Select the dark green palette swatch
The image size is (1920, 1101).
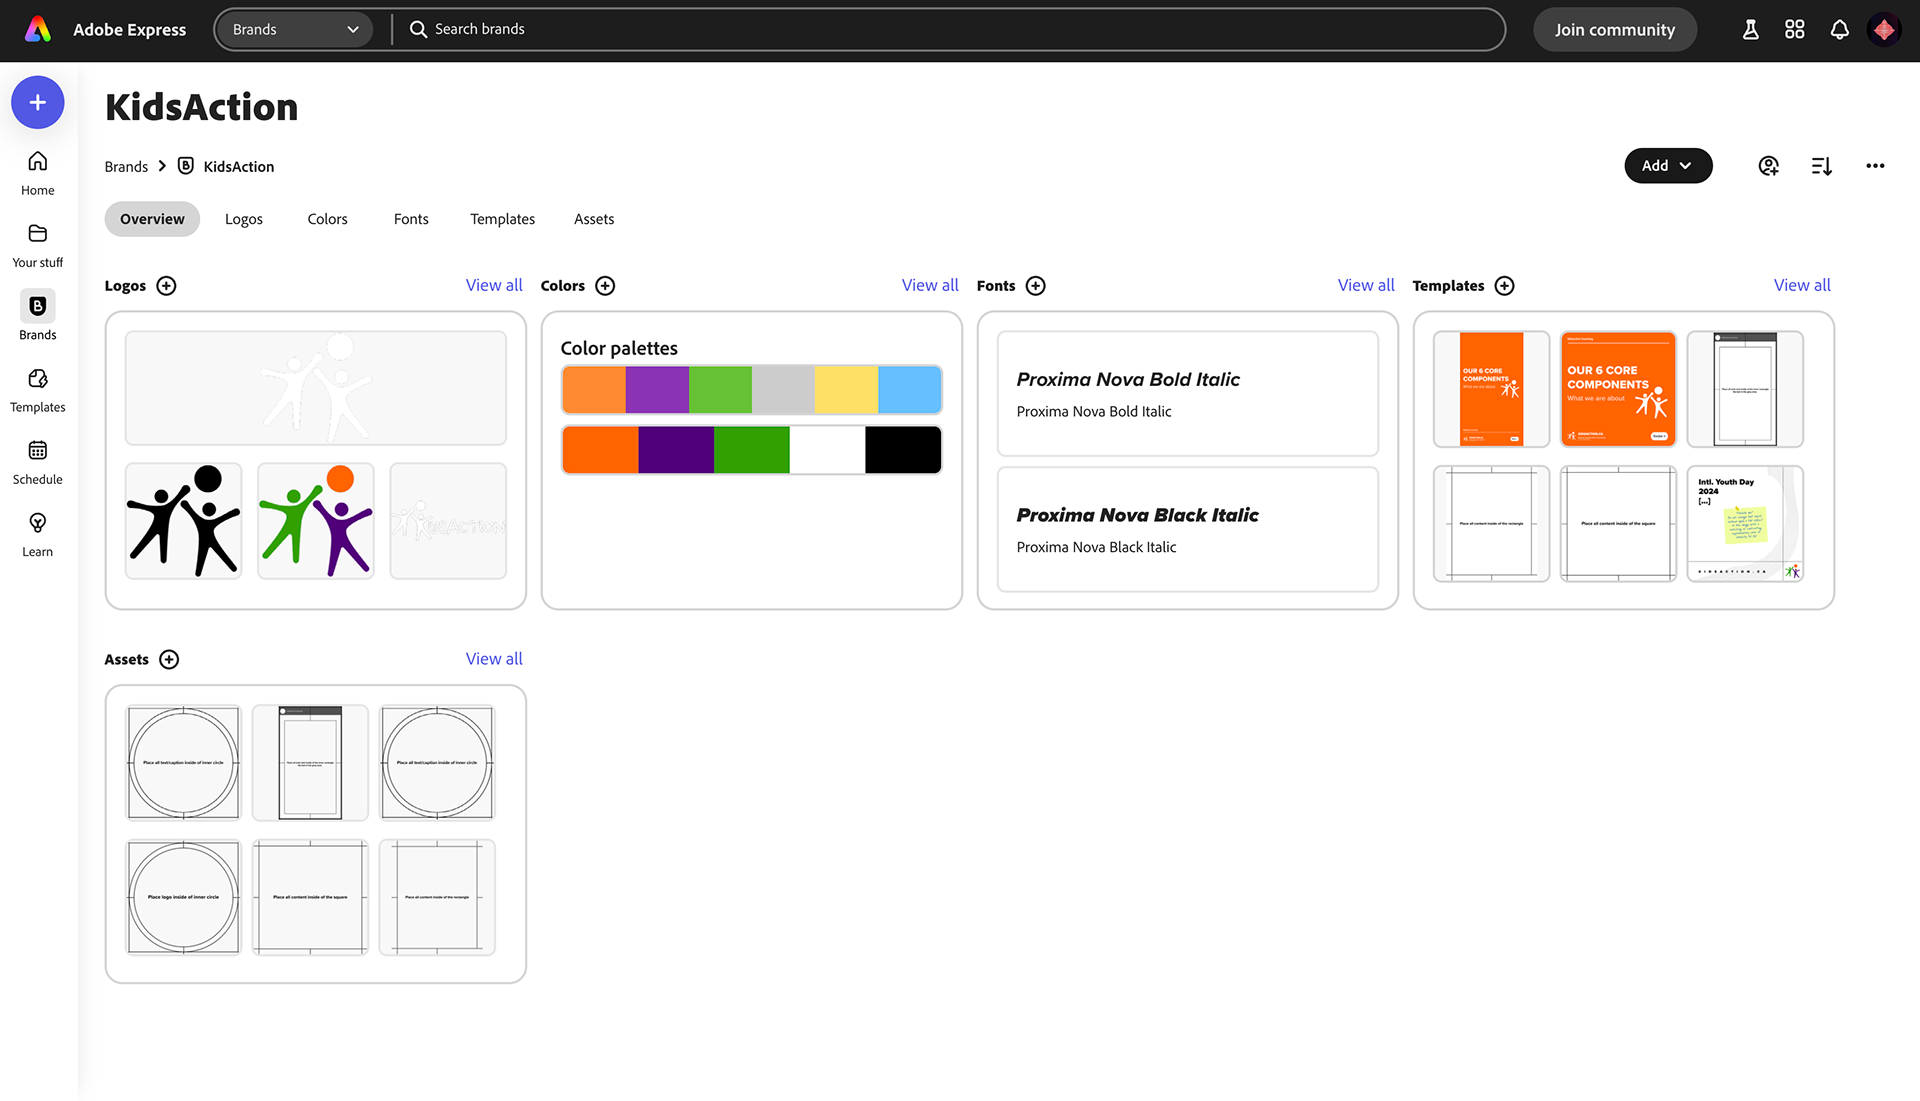(752, 450)
